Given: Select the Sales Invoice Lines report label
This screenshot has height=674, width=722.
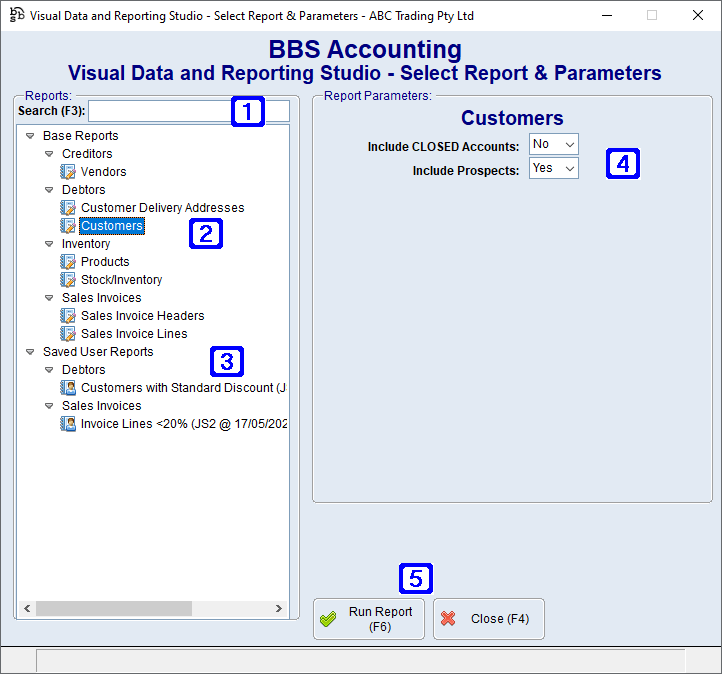Looking at the screenshot, I should tap(134, 334).
